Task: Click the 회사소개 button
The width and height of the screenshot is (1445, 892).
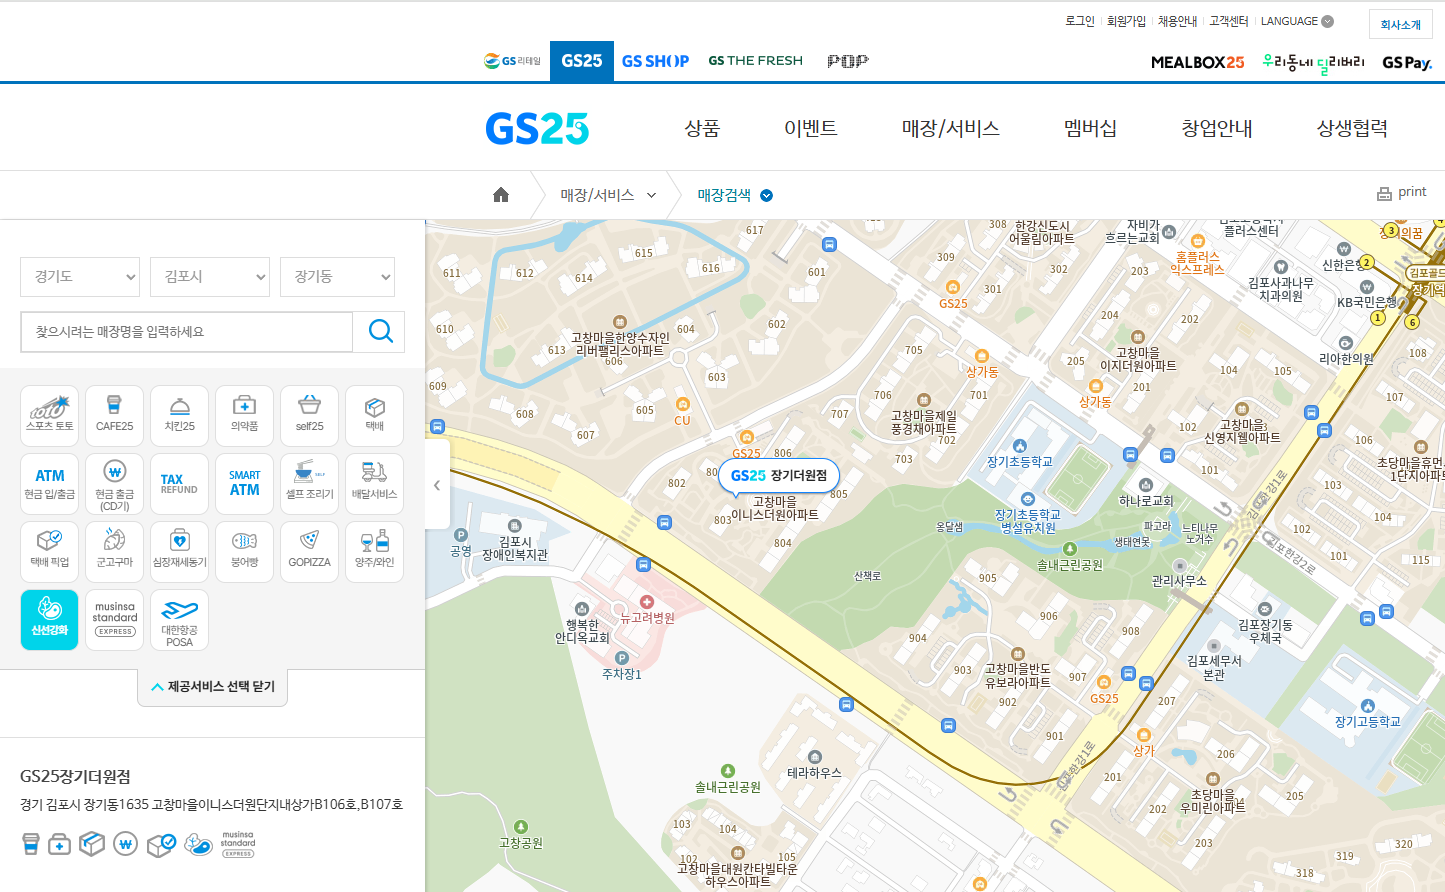Action: coord(1400,24)
